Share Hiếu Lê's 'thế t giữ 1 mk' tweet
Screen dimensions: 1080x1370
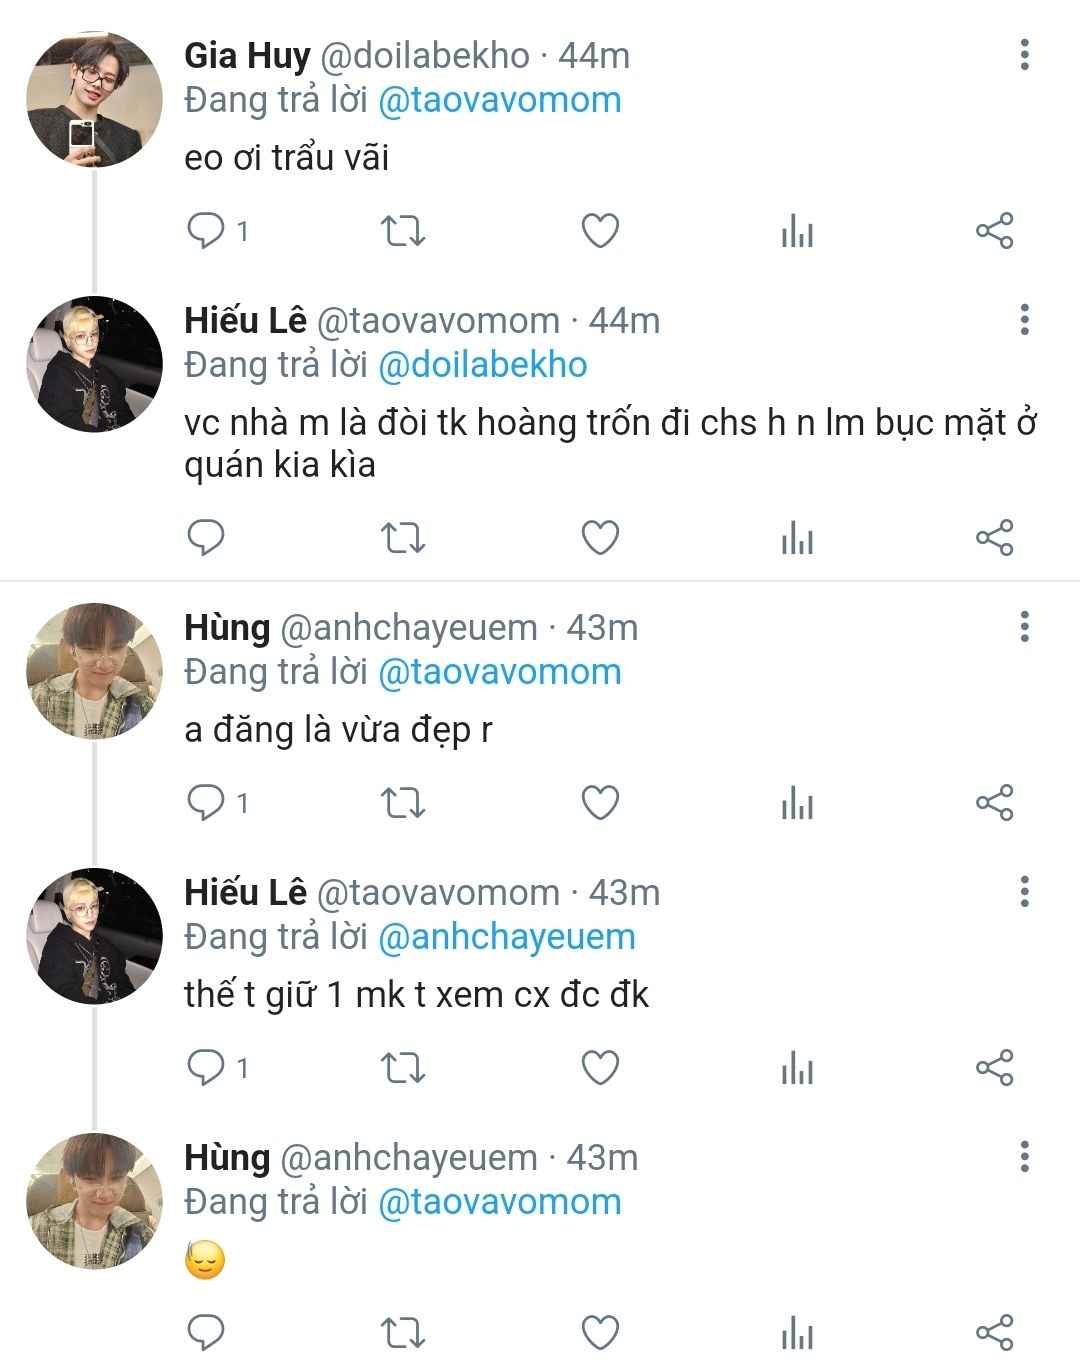pyautogui.click(x=994, y=1068)
